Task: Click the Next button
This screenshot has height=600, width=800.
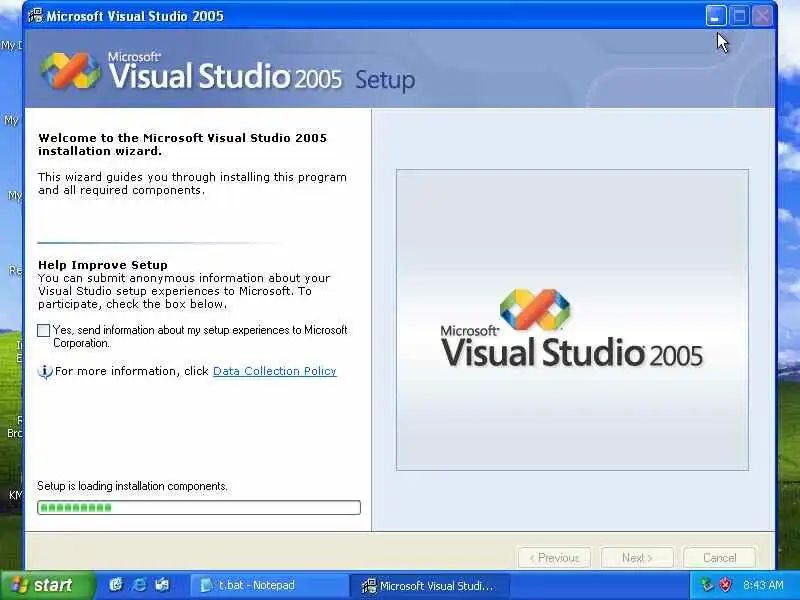Action: coord(637,558)
